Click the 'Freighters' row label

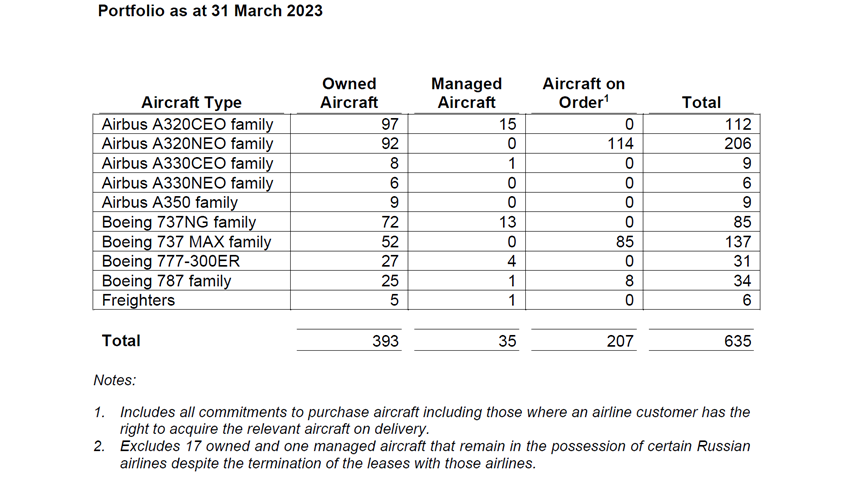[x=138, y=300]
